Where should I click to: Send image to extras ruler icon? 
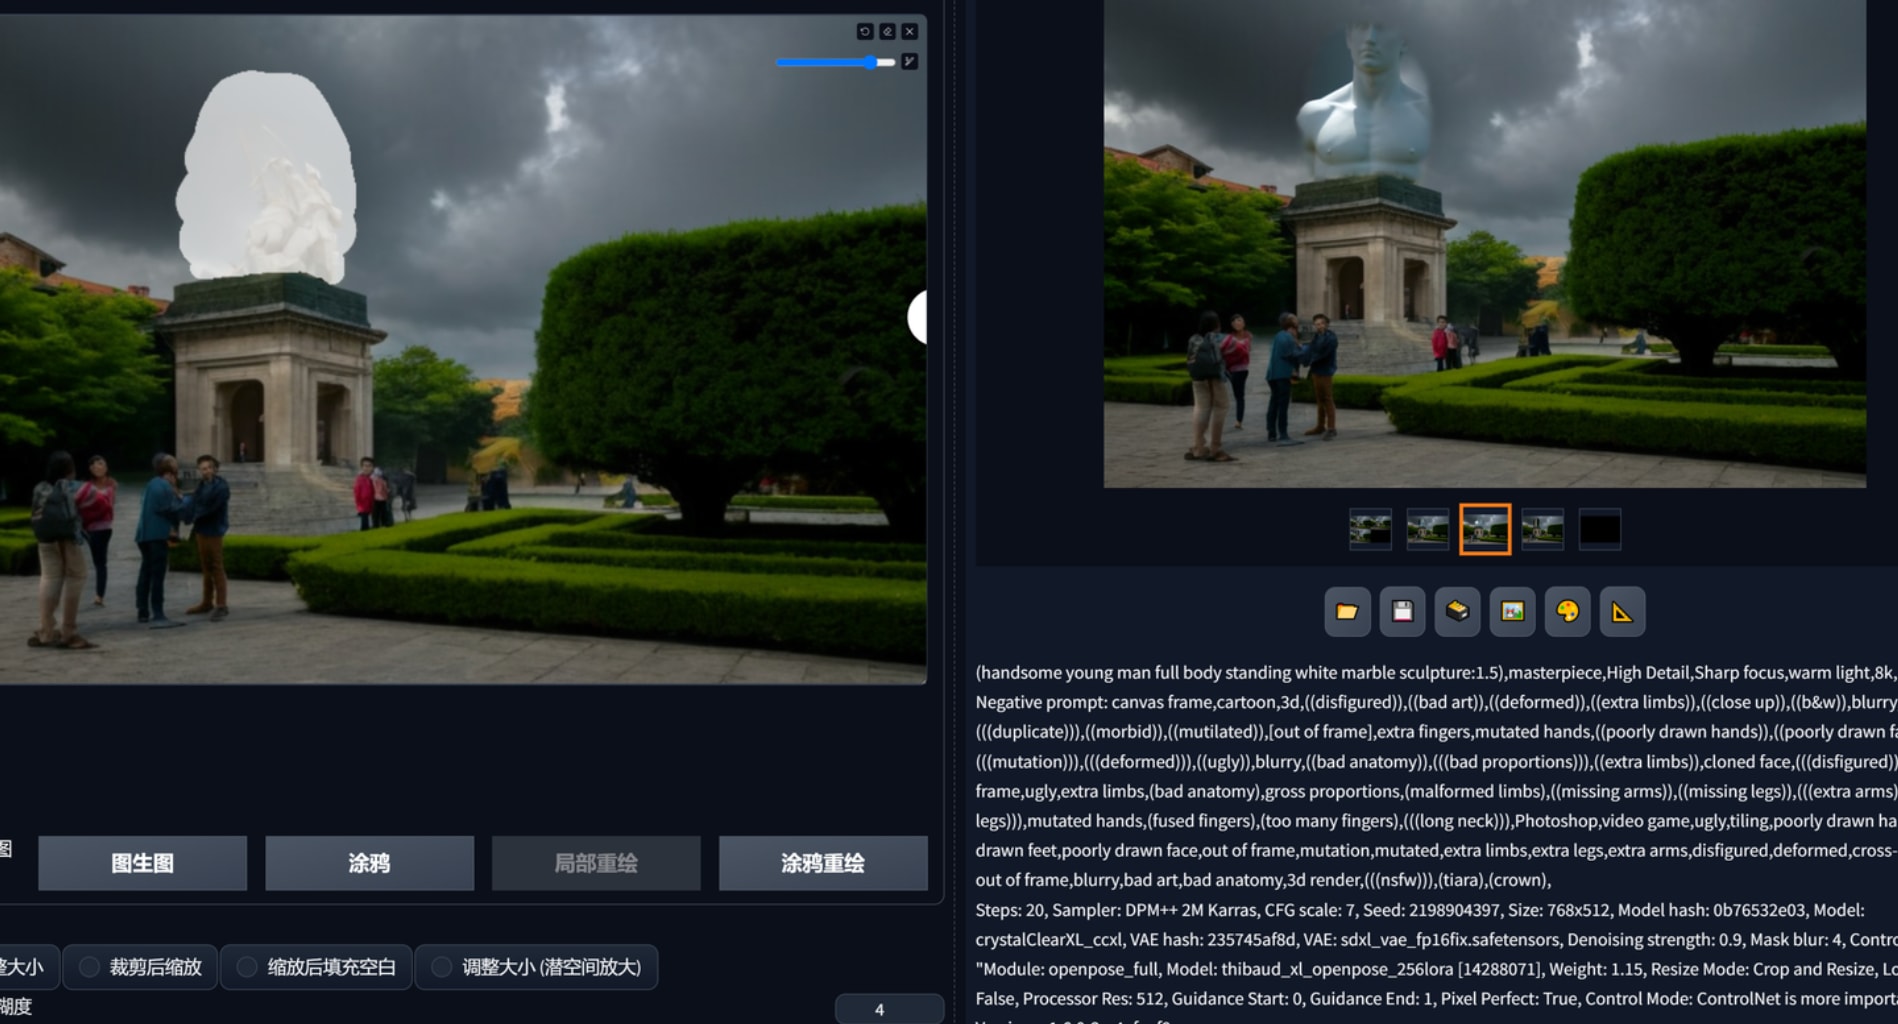point(1622,612)
